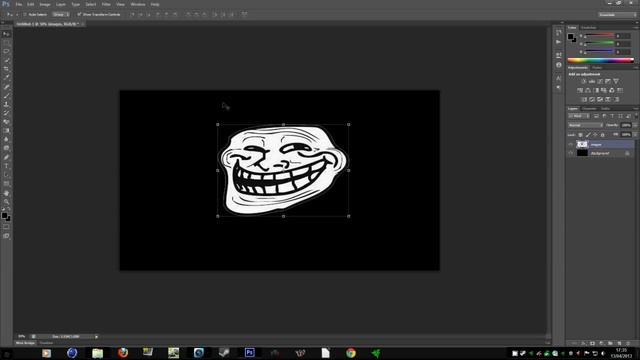Open the Window menu
This screenshot has height=360, width=640.
pos(138,4)
